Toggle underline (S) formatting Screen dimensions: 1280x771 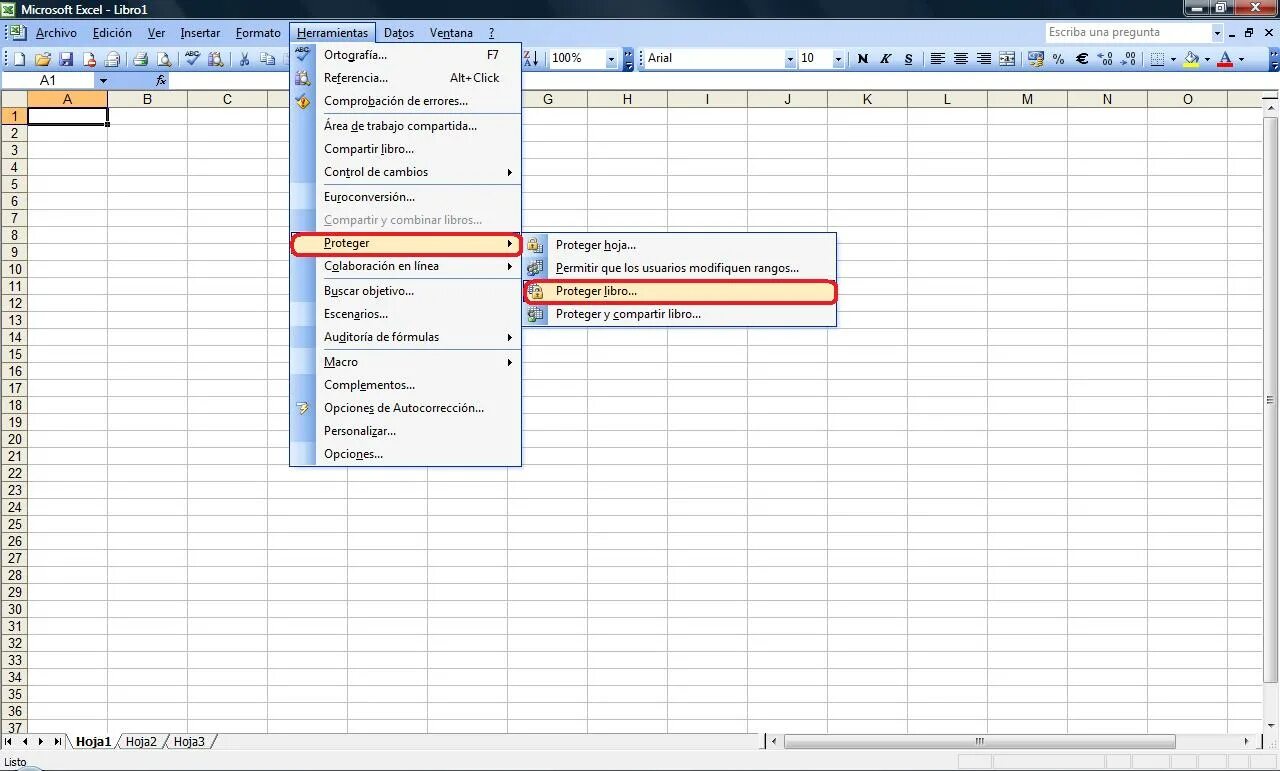(x=908, y=59)
